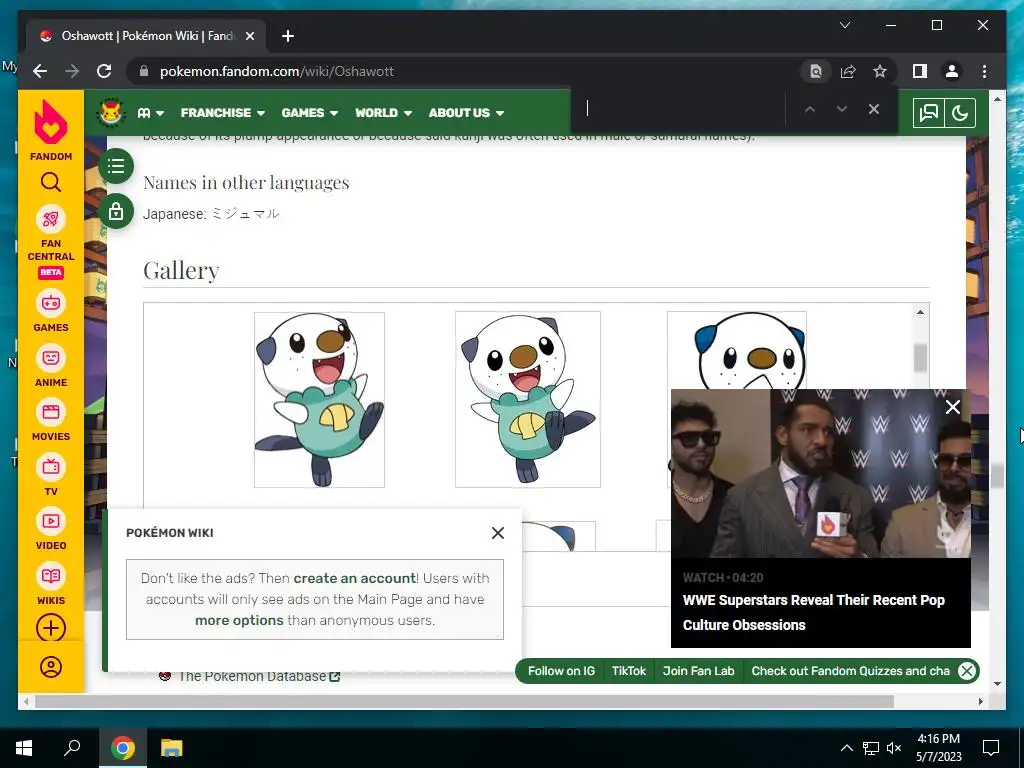Open the TV sidebar icon
The width and height of the screenshot is (1024, 768).
51,467
